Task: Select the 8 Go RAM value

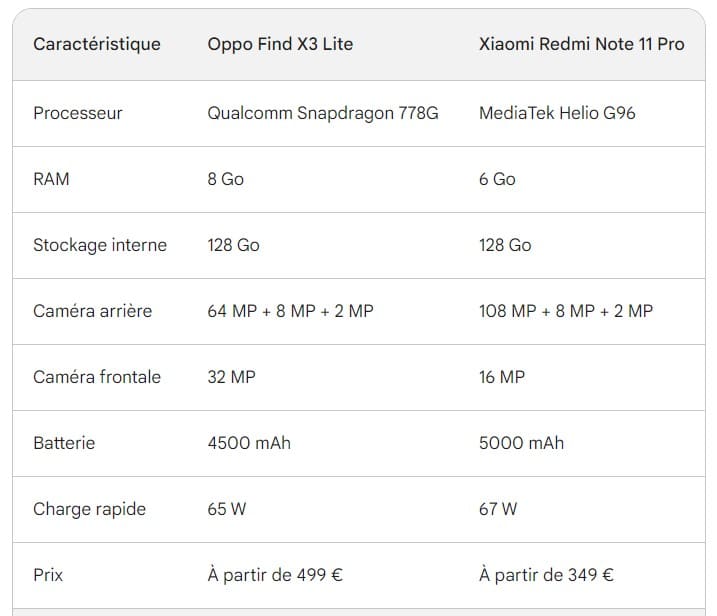Action: pos(226,179)
